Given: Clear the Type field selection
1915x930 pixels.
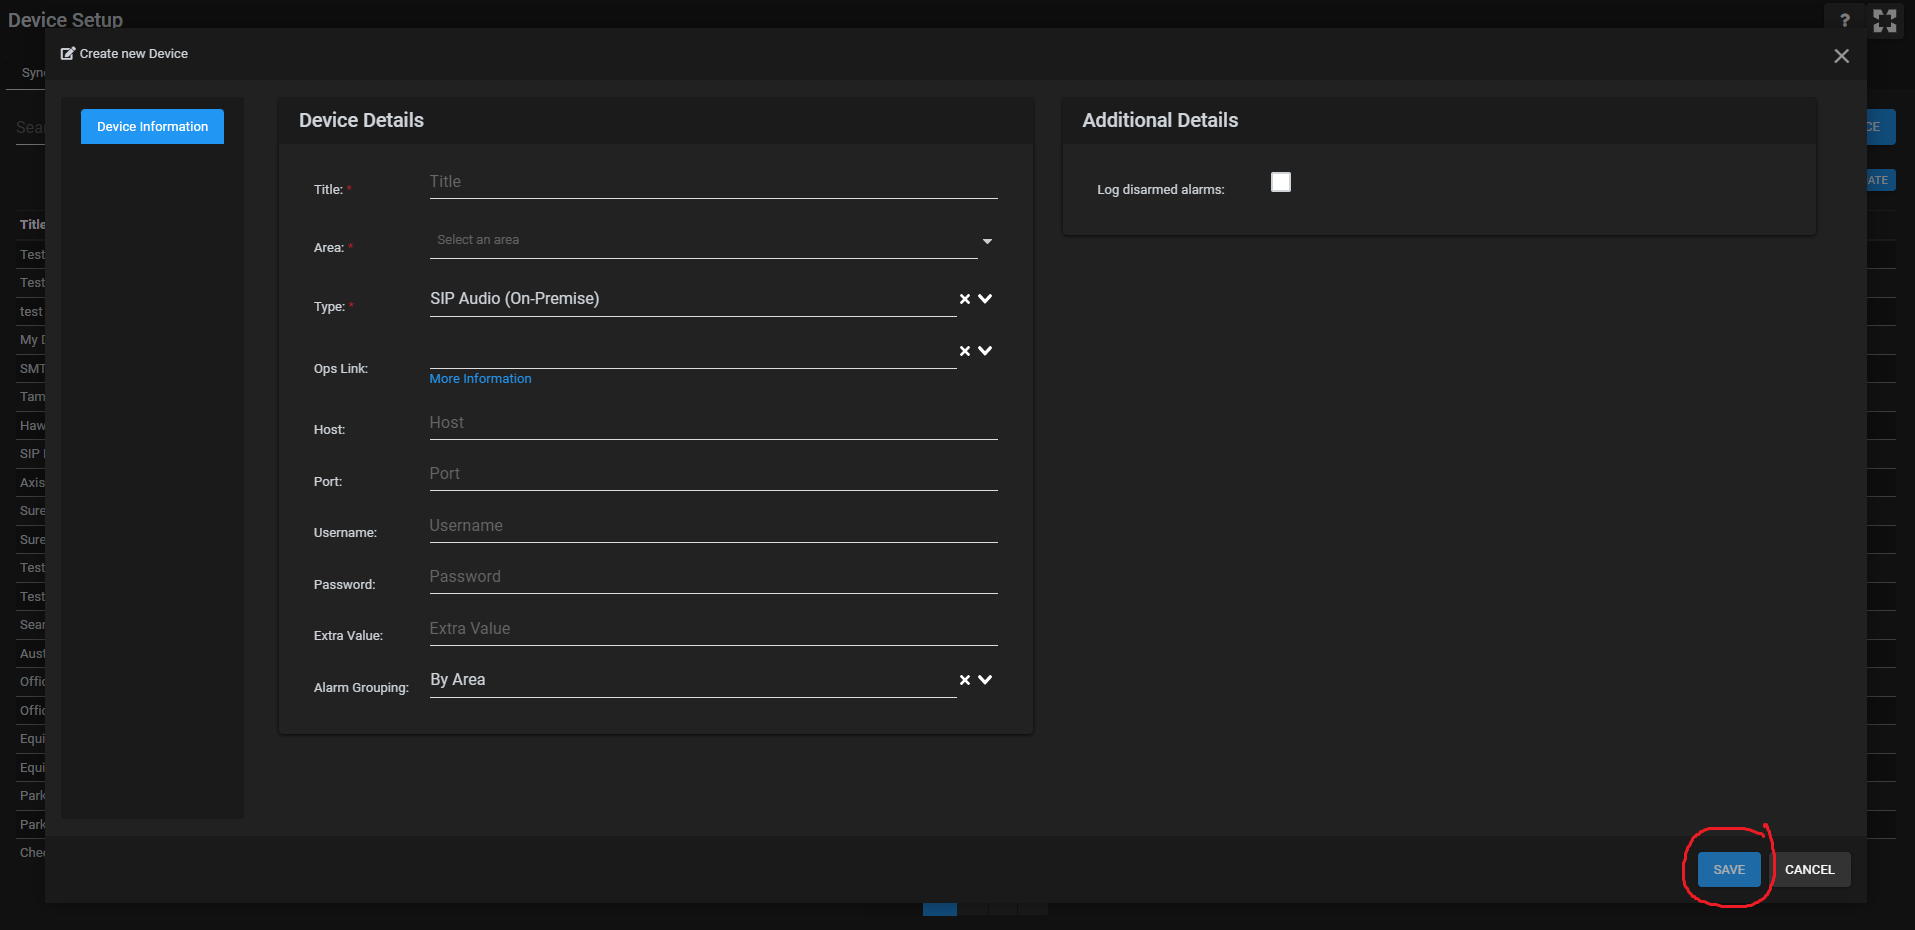Looking at the screenshot, I should click(x=965, y=299).
